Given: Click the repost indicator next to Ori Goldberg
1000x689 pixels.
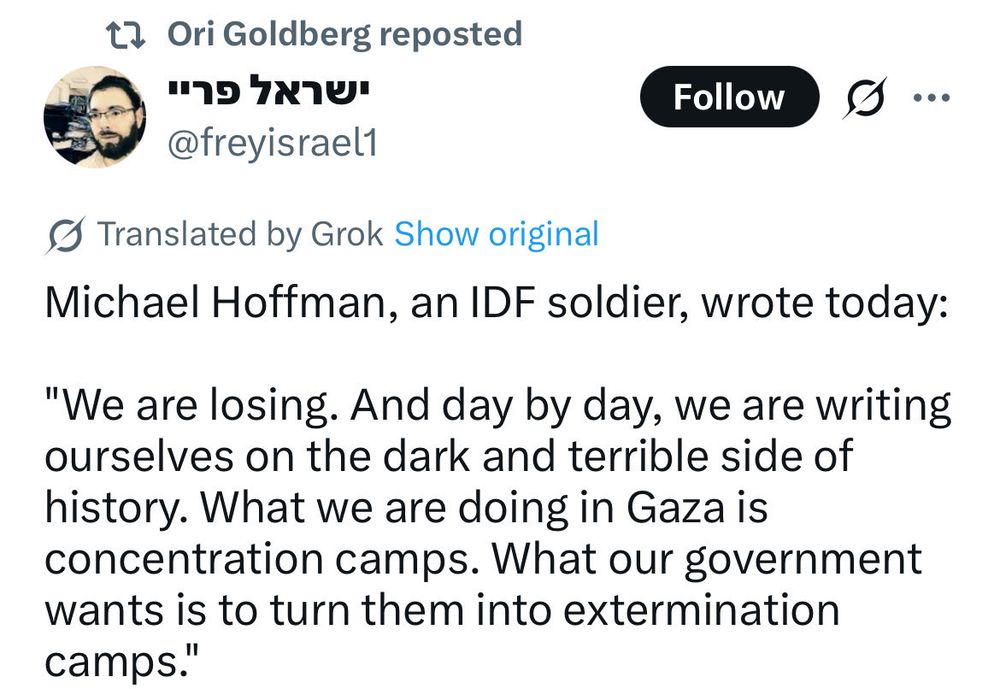Looking at the screenshot, I should click(125, 32).
